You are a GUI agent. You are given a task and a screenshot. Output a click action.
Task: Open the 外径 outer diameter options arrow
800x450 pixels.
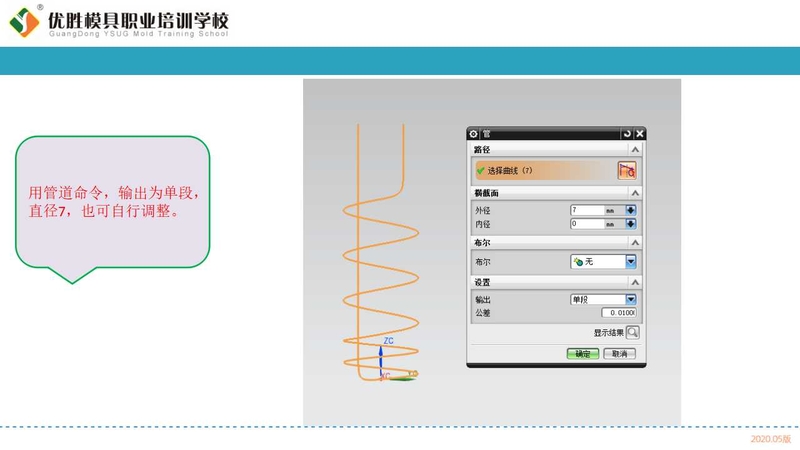point(631,210)
